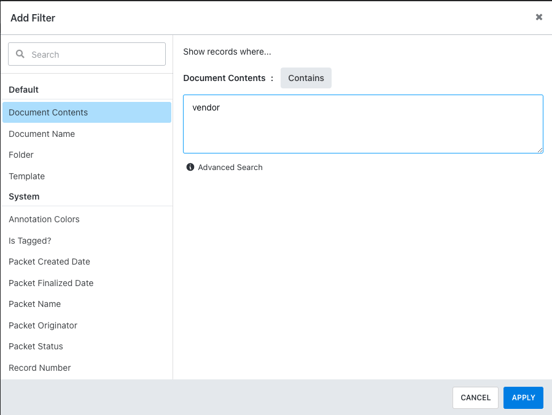552x415 pixels.
Task: Open the Contains operator dropdown
Action: (306, 78)
